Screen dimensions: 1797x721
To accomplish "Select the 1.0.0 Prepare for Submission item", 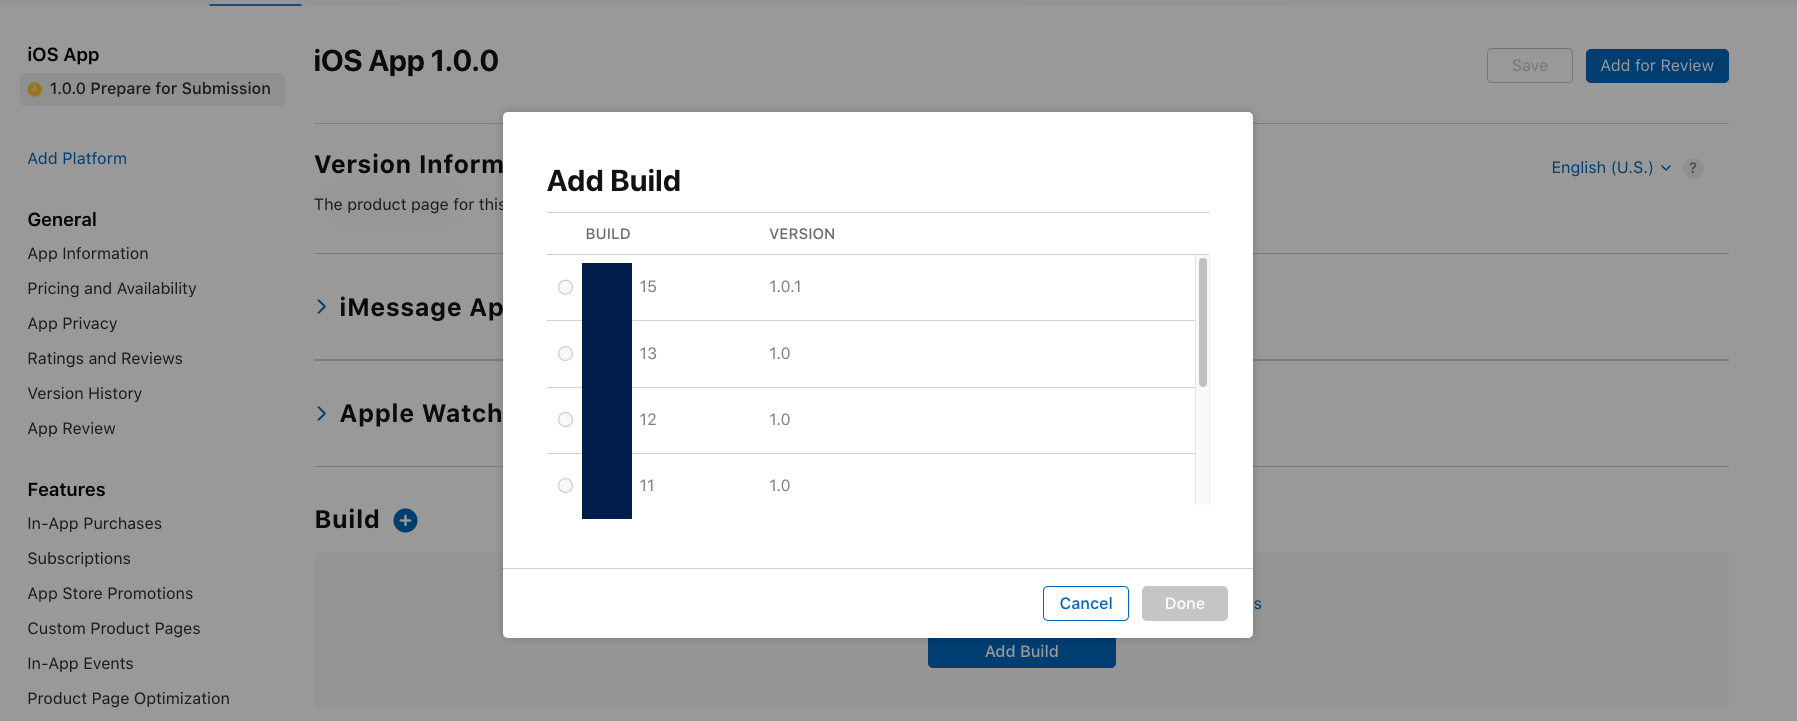I will [x=153, y=89].
